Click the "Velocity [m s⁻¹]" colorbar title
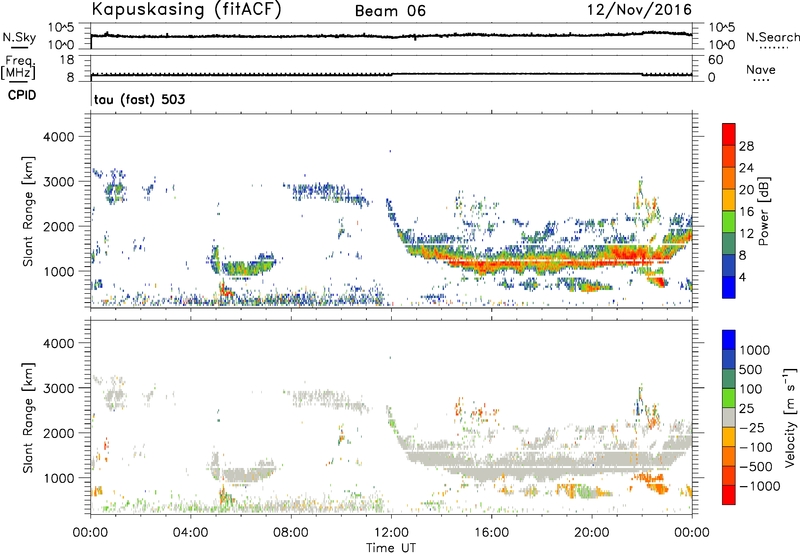This screenshot has height=554, width=800. click(x=790, y=417)
